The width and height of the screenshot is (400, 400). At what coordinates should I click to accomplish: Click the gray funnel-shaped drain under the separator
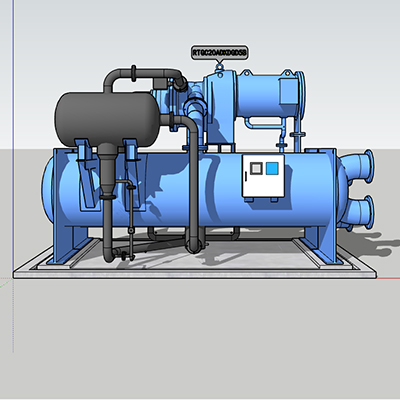tap(107, 170)
